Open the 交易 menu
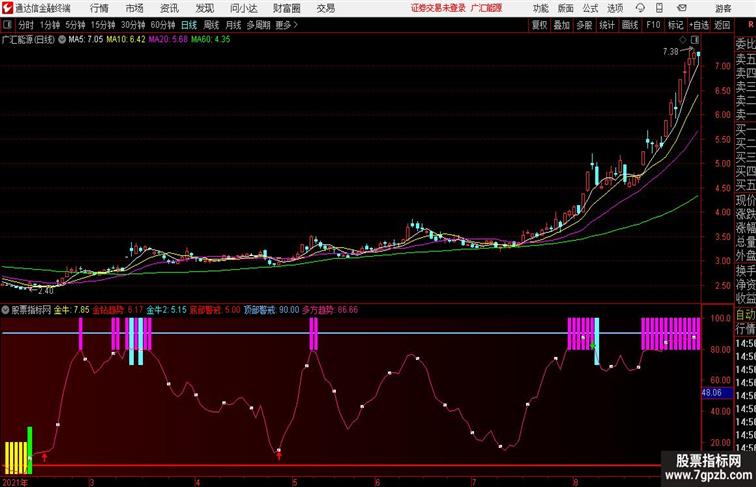756x487 pixels. point(325,8)
